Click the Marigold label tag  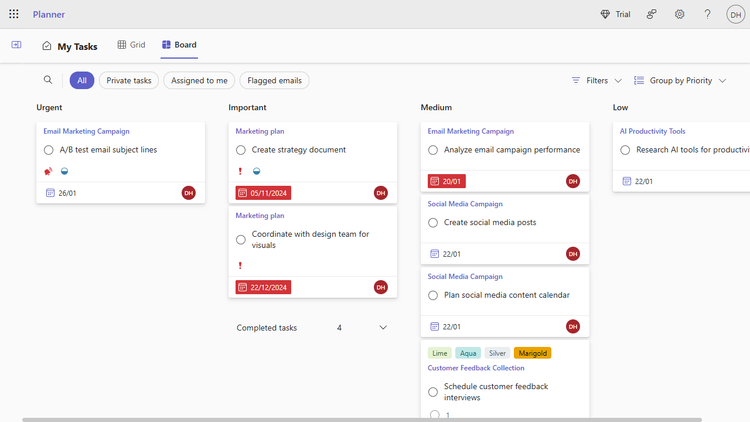click(532, 353)
